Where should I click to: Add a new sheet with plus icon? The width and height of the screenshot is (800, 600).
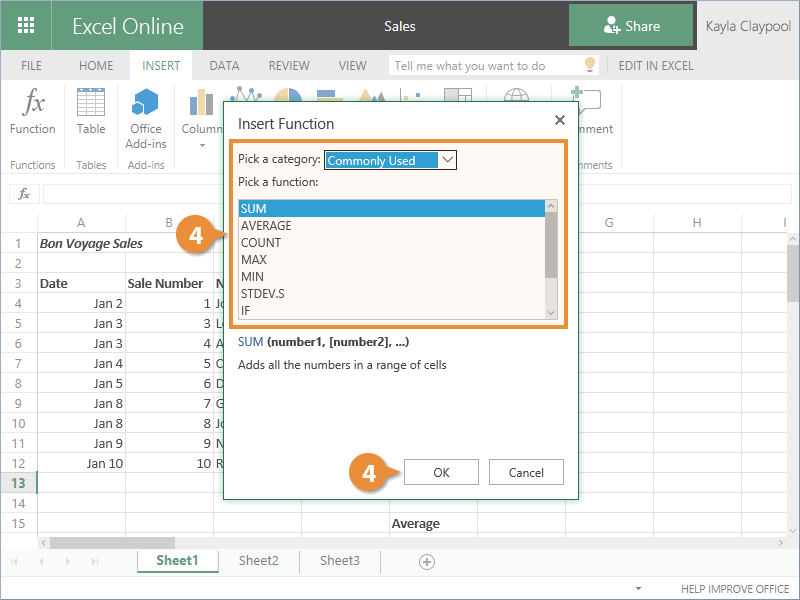pyautogui.click(x=427, y=562)
